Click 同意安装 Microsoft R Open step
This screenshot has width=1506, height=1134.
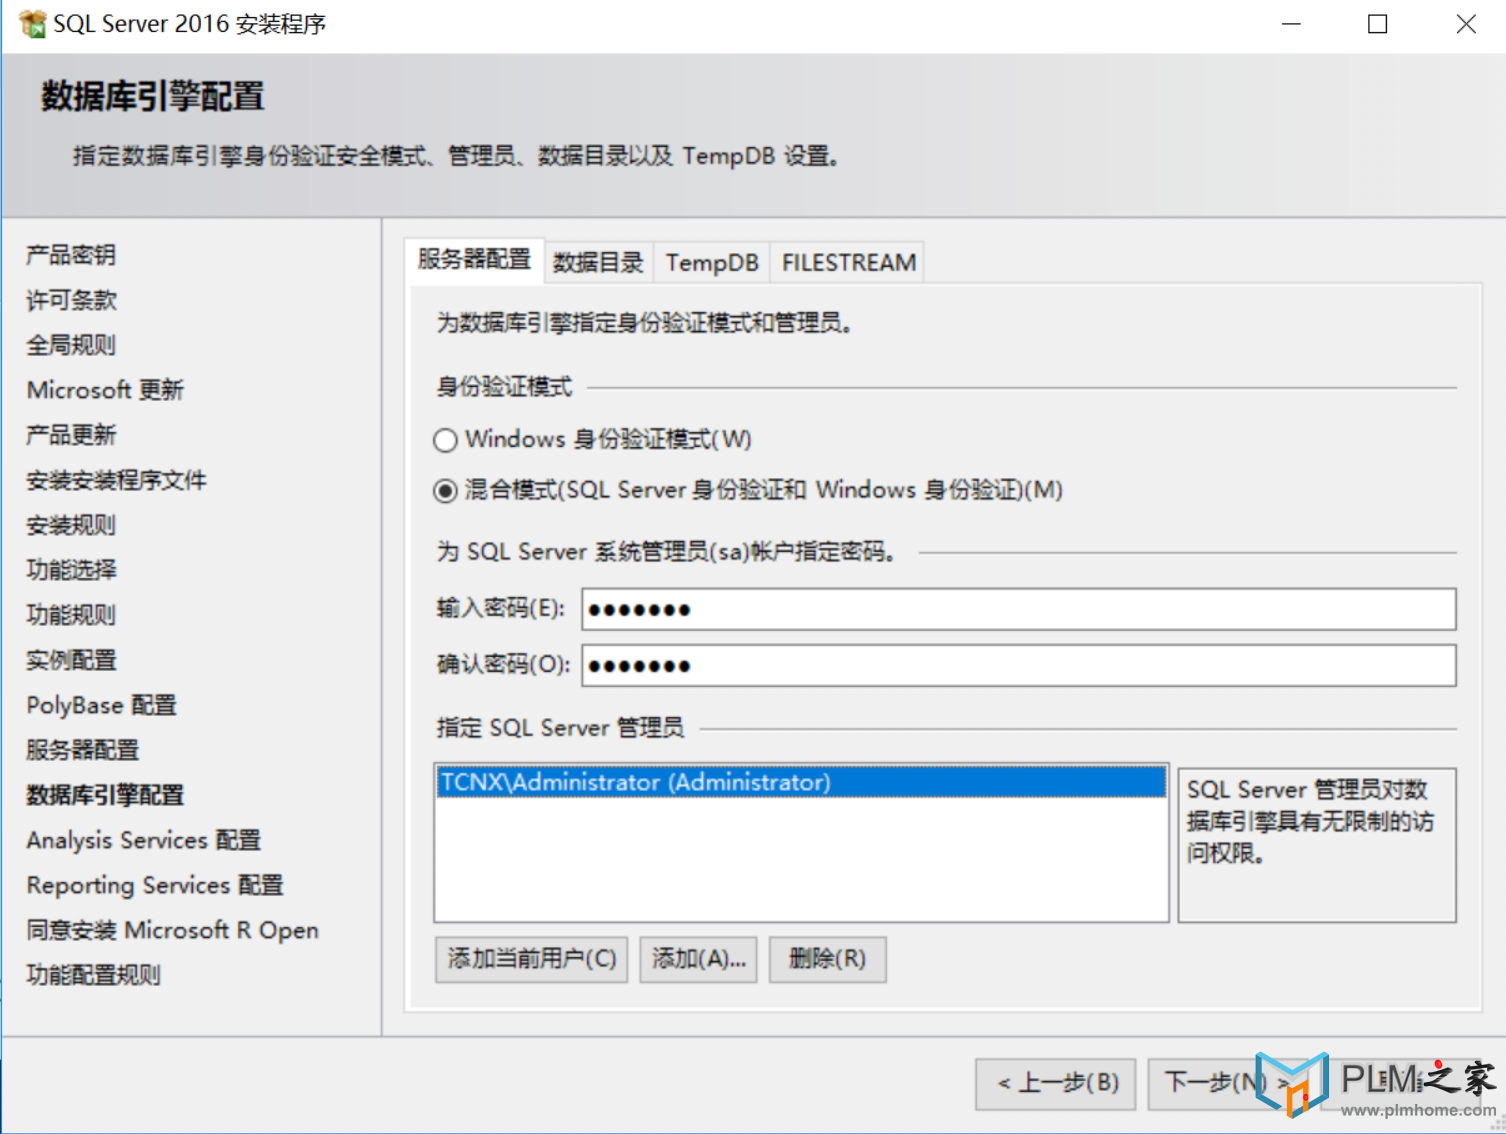tap(172, 930)
